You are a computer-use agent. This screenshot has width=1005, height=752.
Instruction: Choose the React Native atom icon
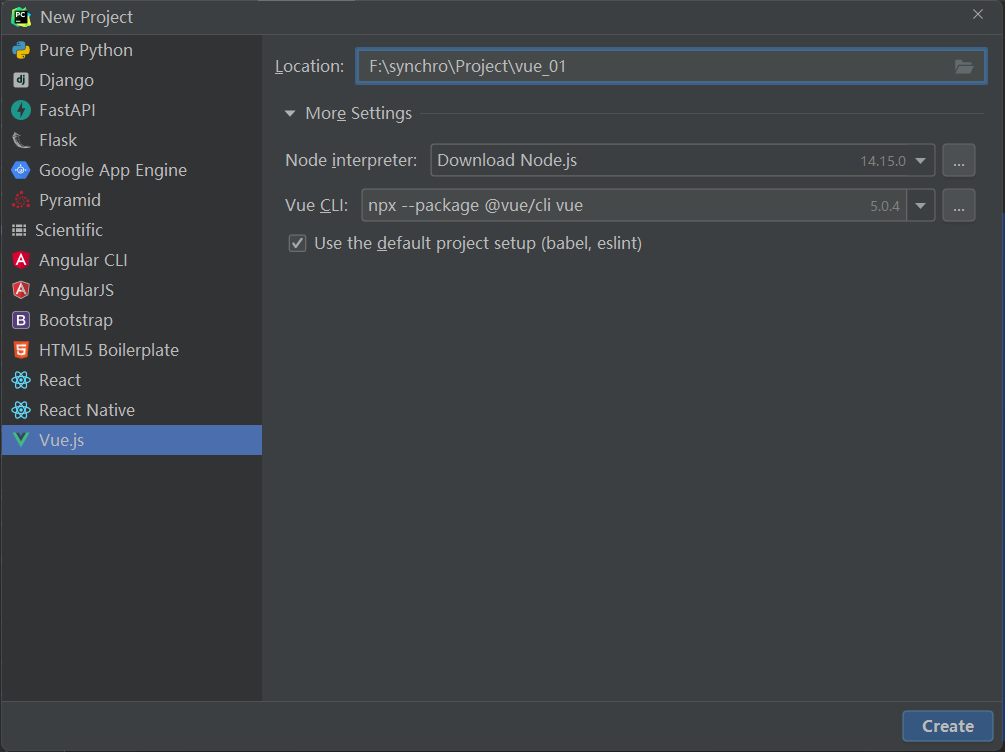click(x=21, y=410)
